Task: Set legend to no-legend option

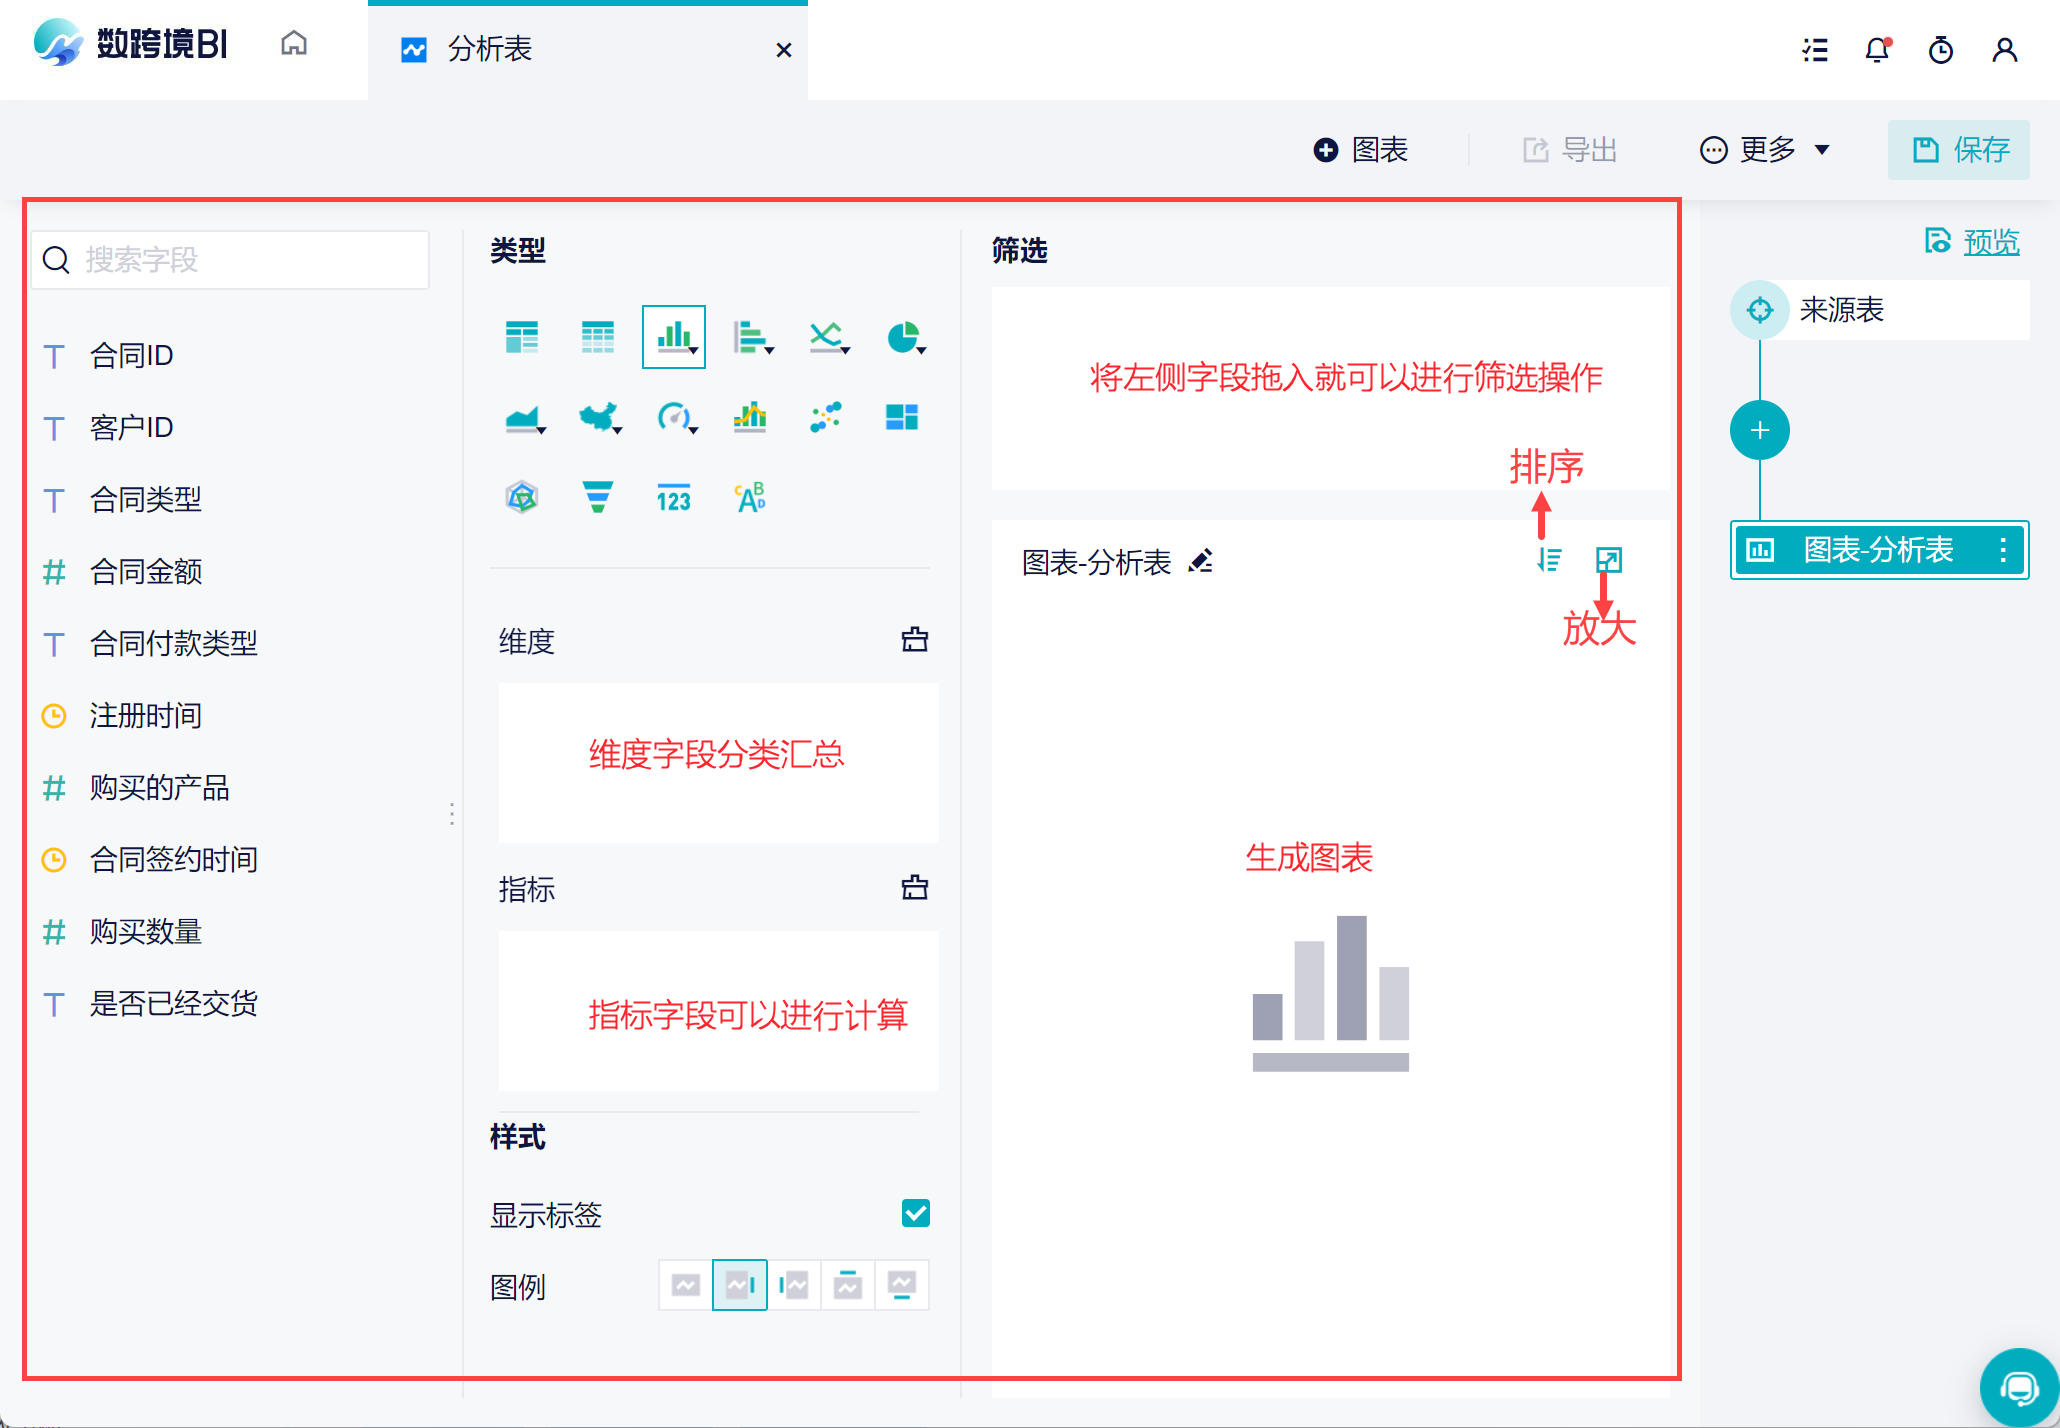Action: (x=686, y=1286)
